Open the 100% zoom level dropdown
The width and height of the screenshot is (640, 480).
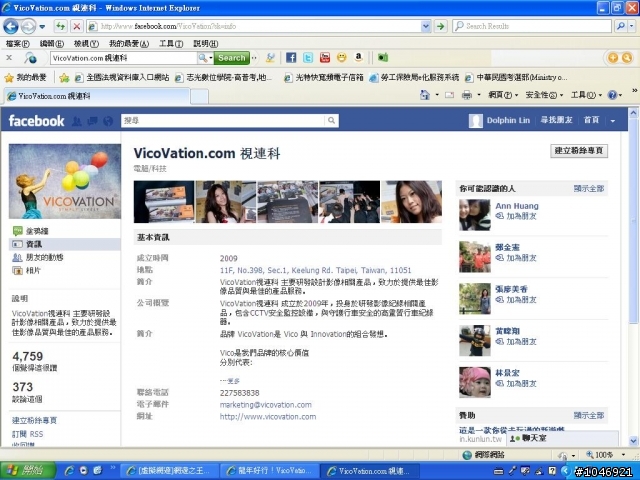(623, 455)
